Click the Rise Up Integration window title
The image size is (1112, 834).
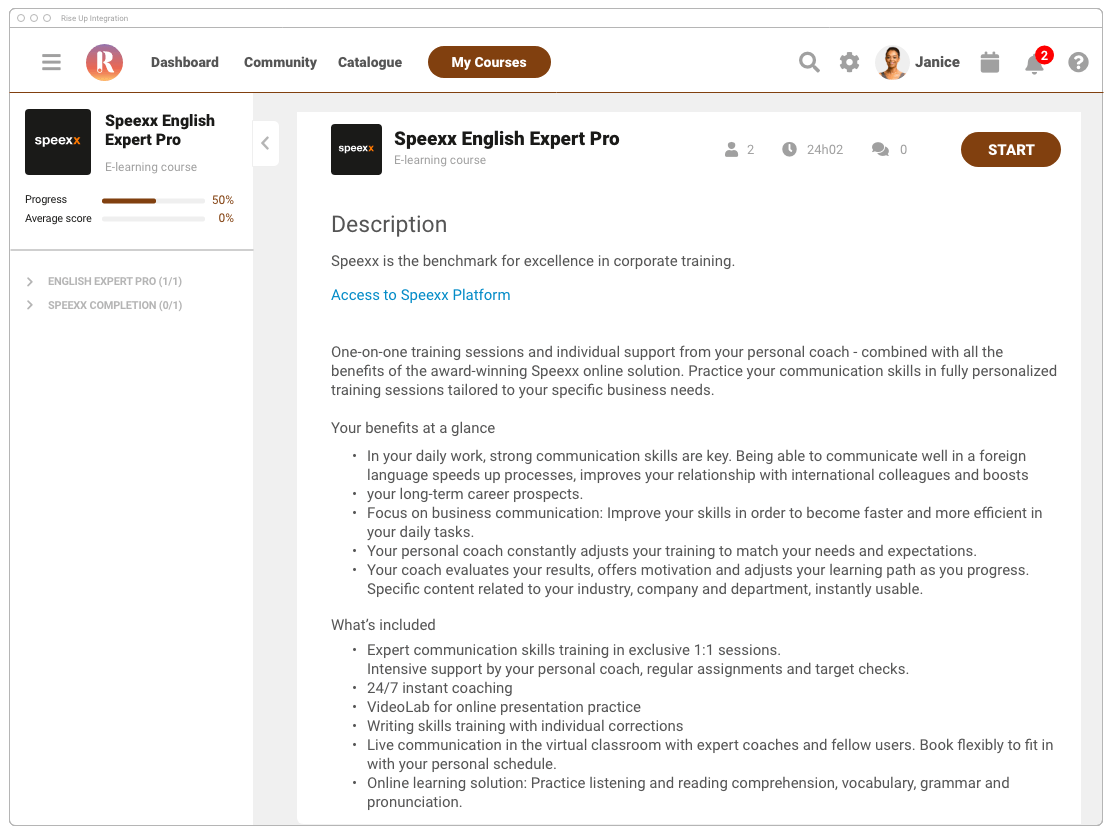coord(94,18)
